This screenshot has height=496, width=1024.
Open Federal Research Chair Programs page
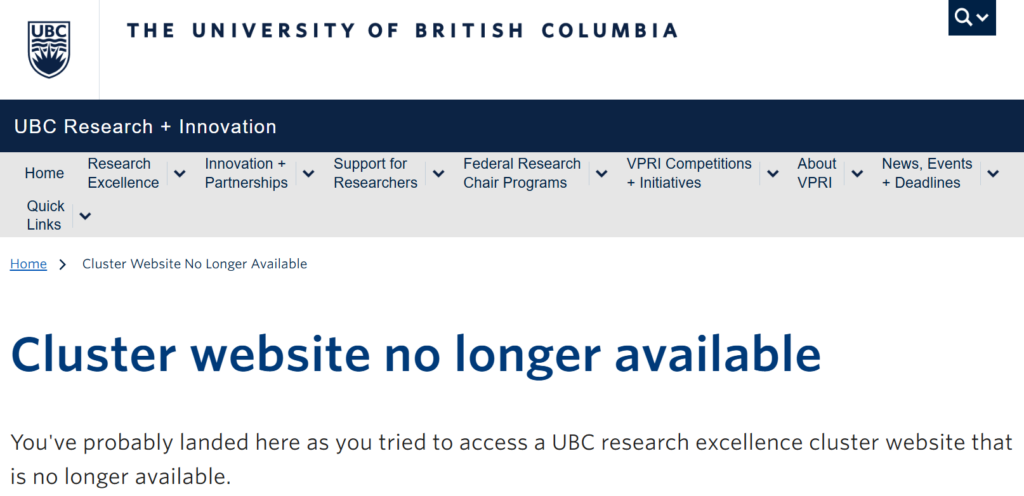click(521, 173)
